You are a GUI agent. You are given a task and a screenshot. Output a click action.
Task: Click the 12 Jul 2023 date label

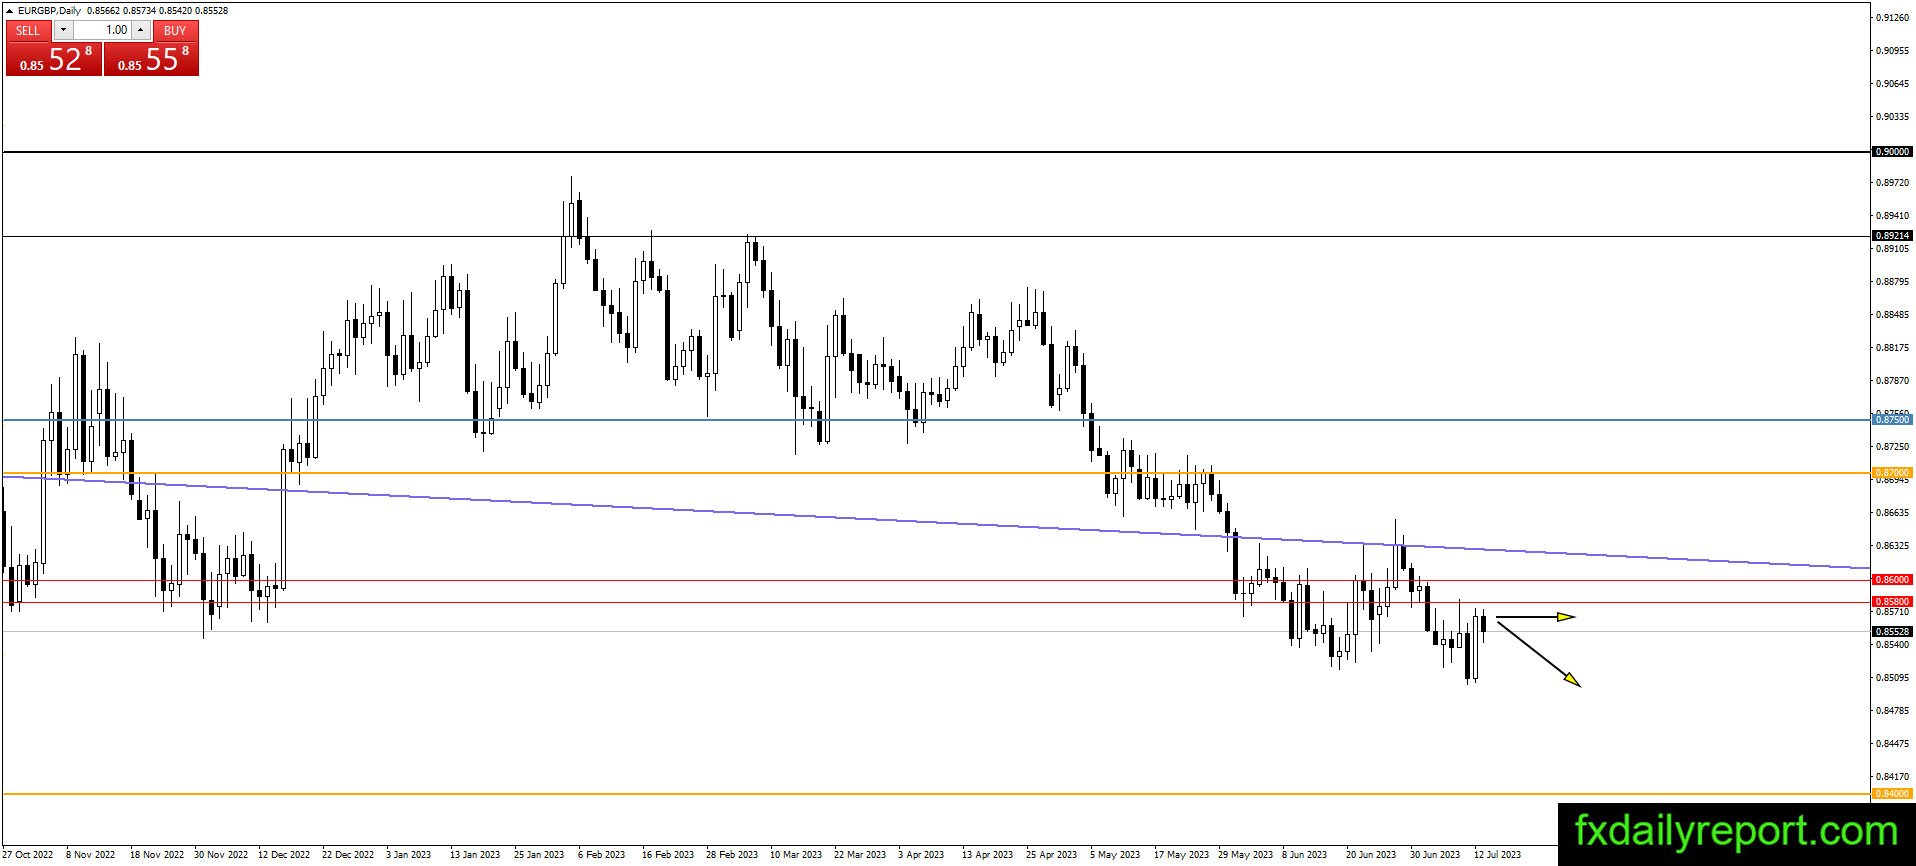(1497, 855)
